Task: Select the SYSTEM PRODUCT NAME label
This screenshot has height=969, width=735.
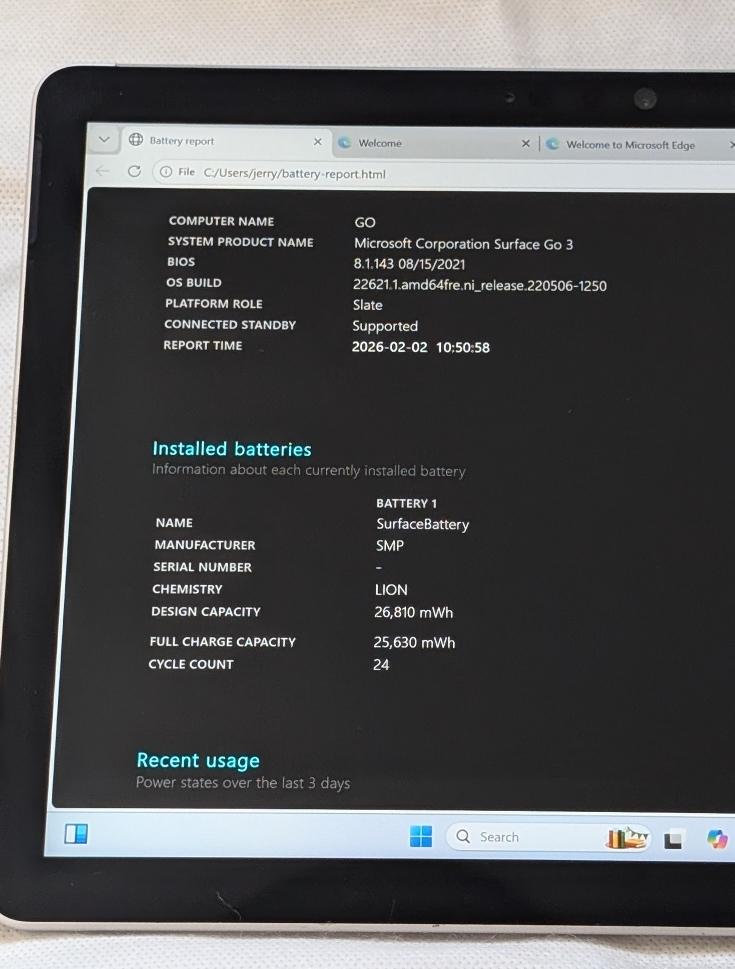Action: 240,242
